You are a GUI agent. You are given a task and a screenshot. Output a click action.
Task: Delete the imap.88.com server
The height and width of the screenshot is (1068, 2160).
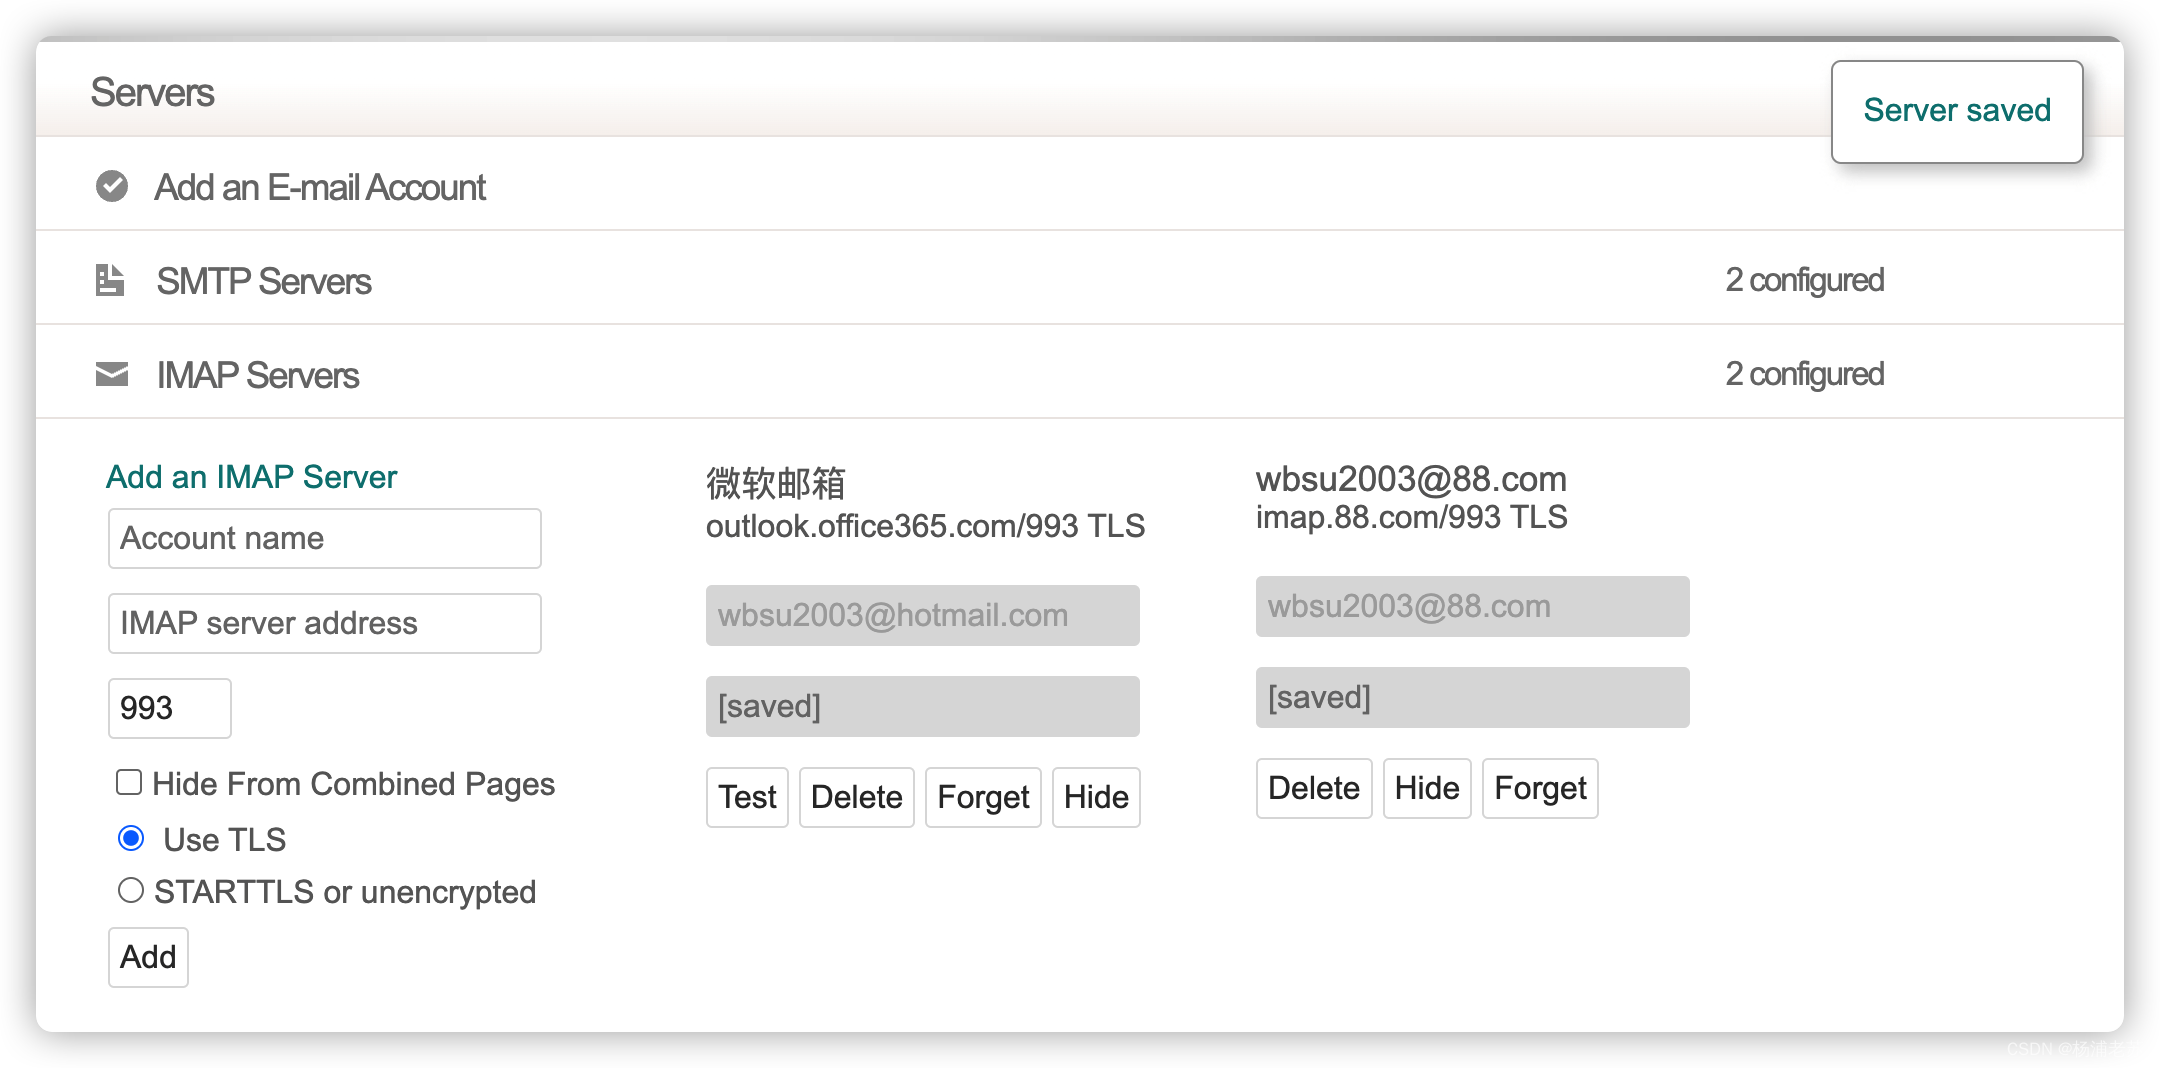[x=1313, y=788]
